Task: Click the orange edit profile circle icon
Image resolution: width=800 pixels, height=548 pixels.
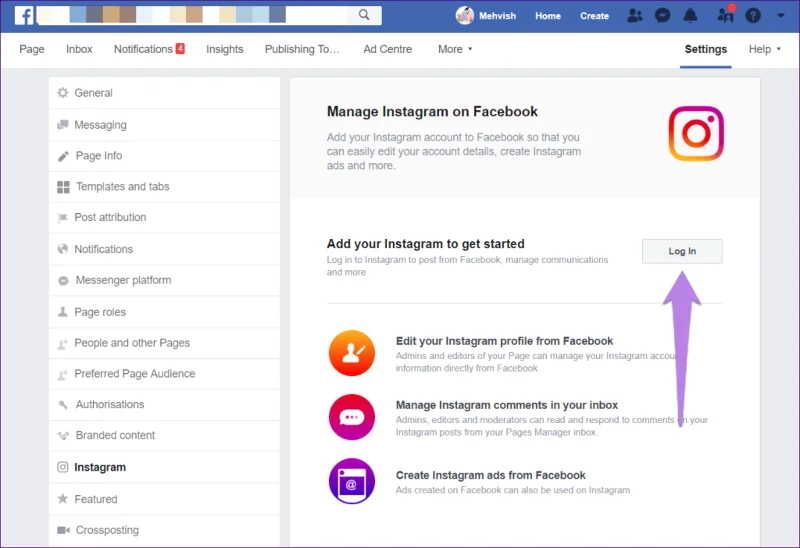Action: coord(352,353)
